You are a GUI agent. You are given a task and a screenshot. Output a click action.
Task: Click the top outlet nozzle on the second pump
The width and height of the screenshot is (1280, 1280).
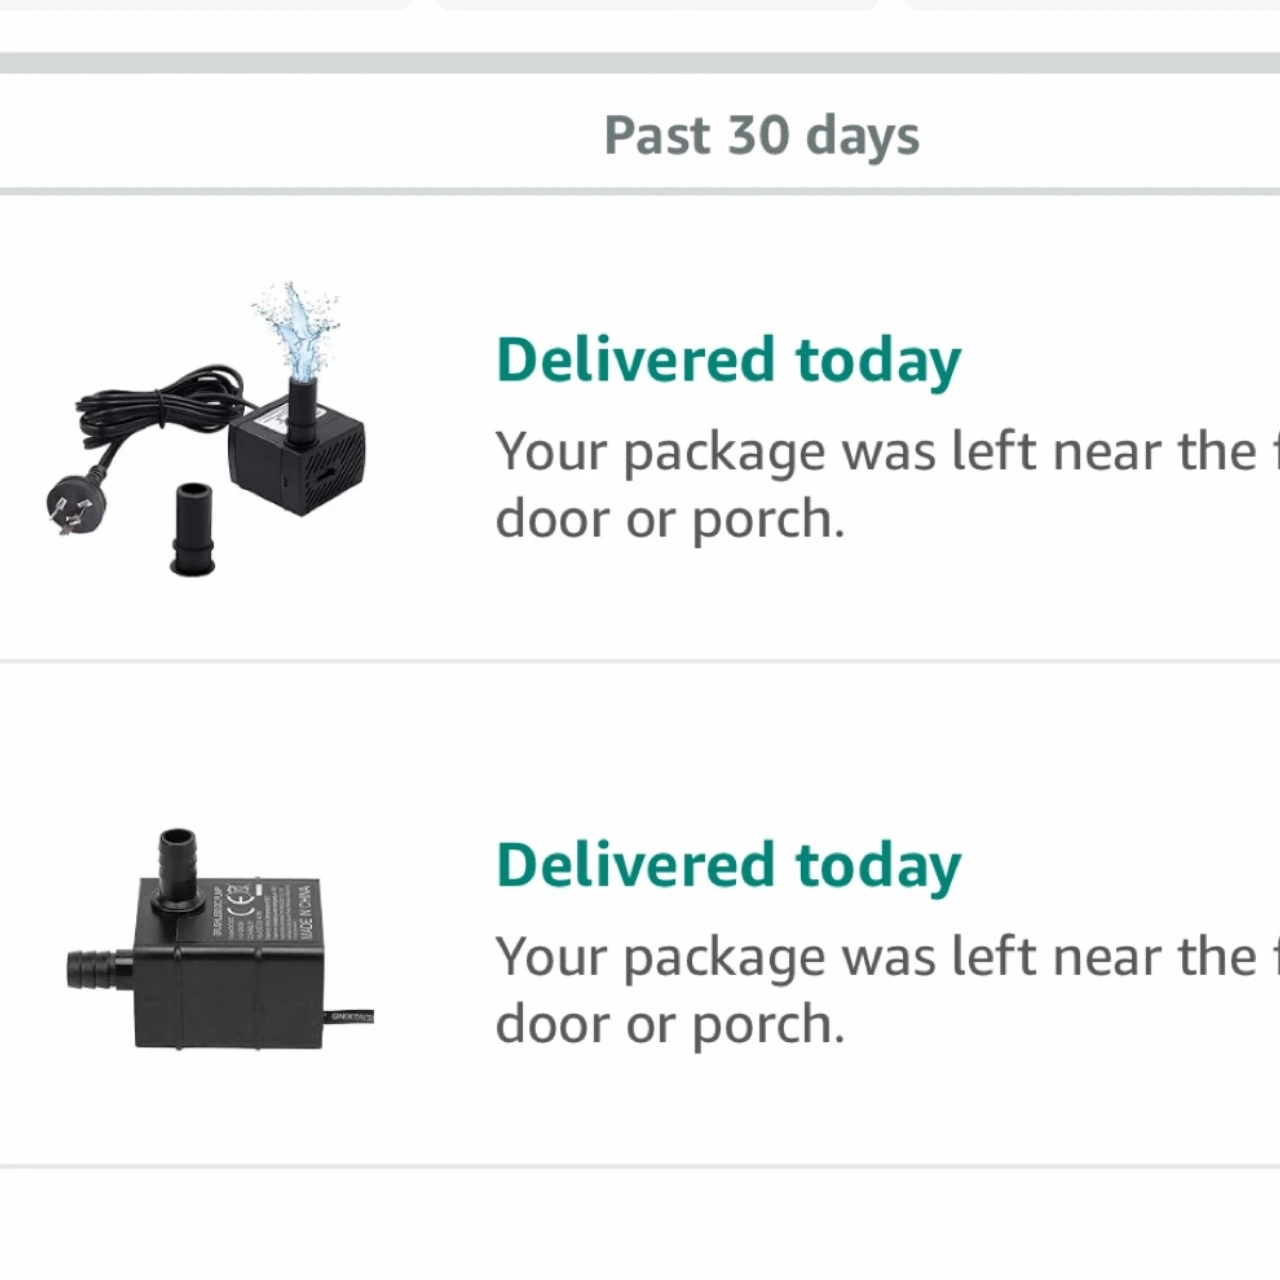point(178,866)
